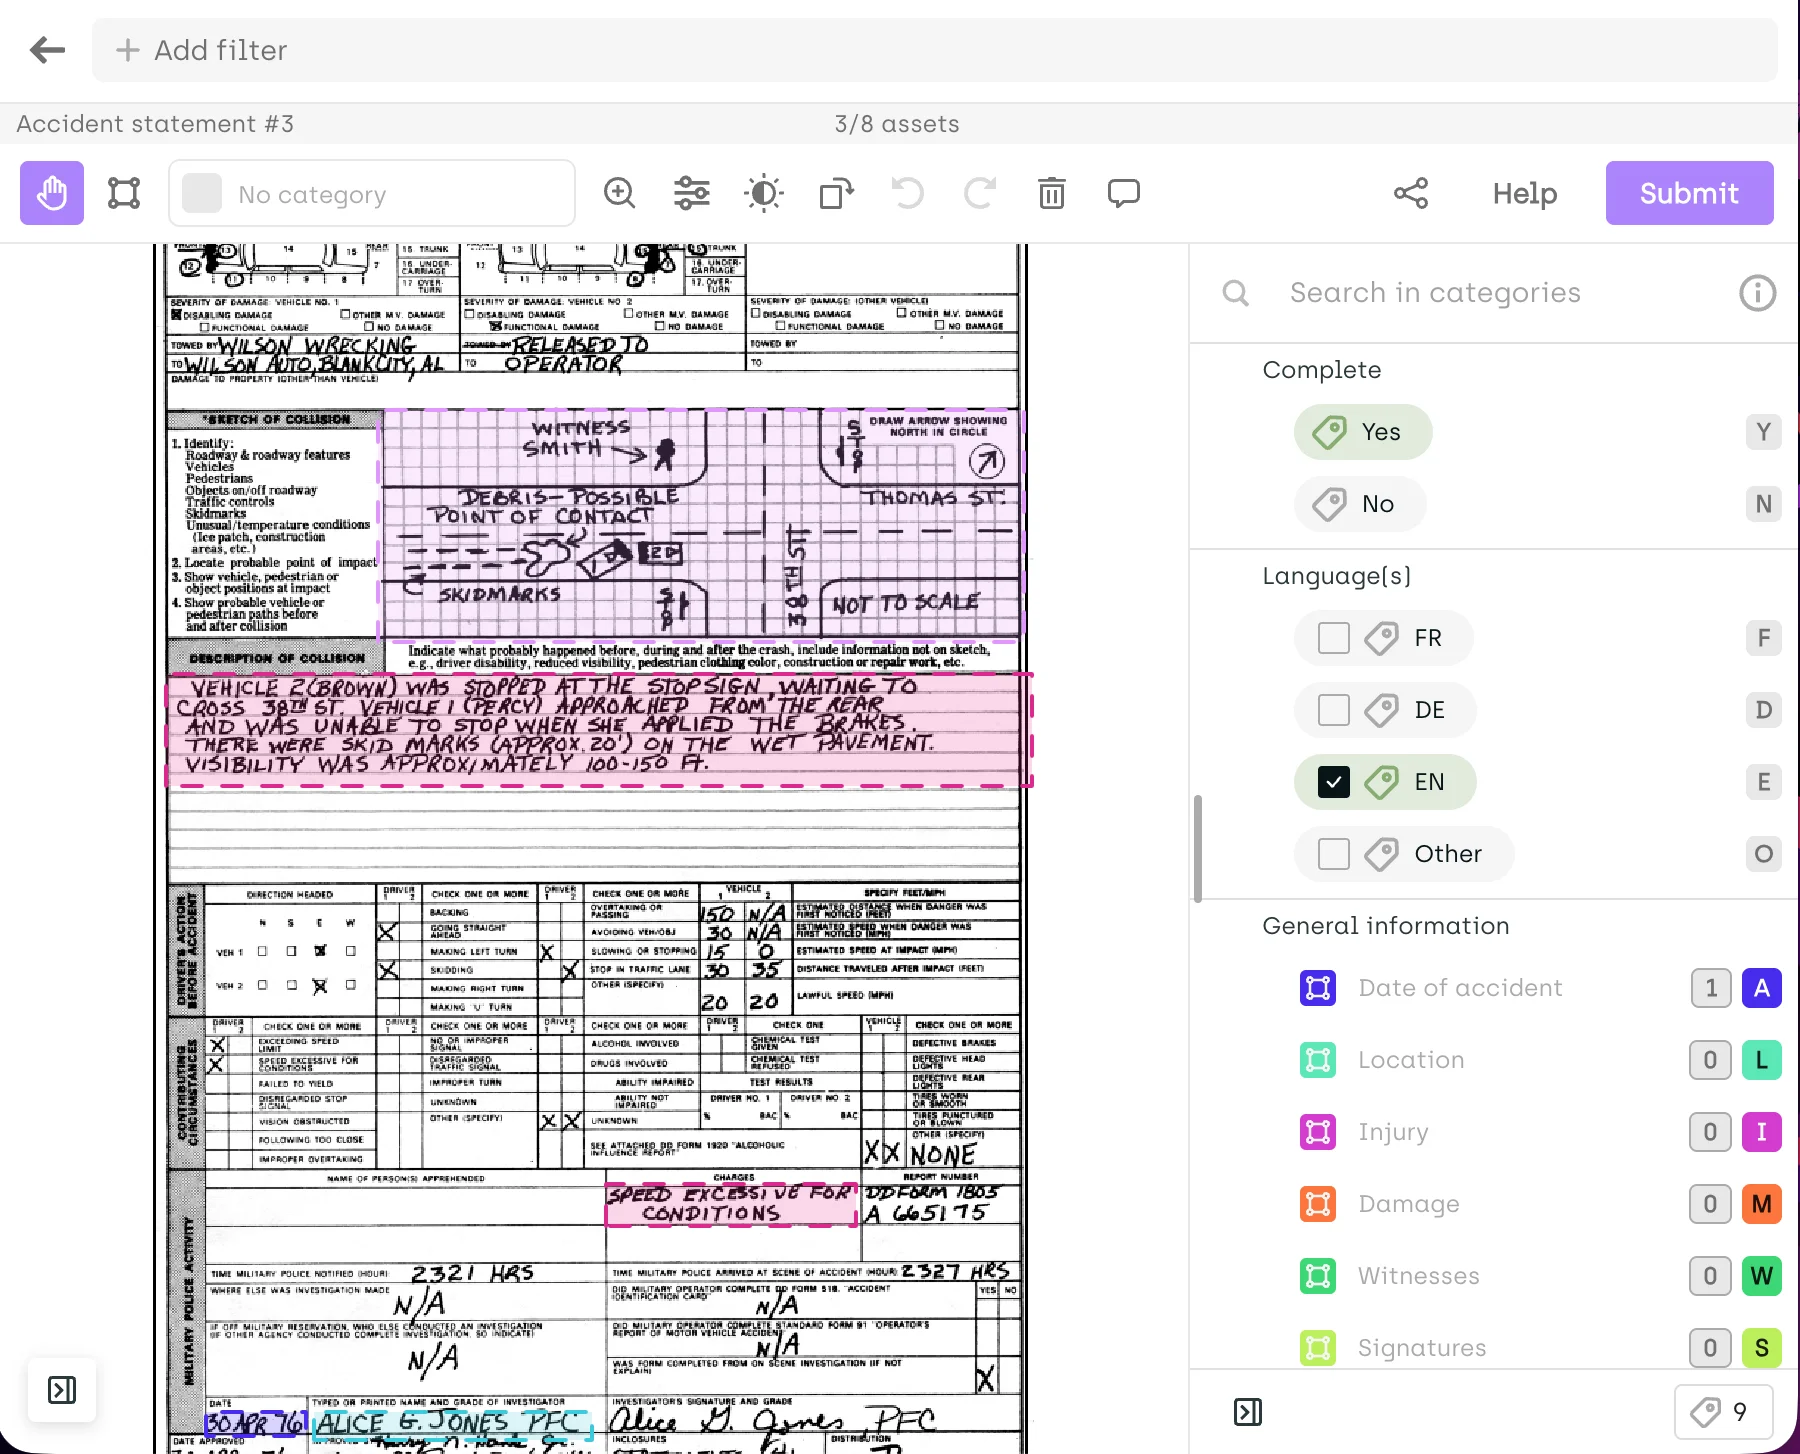Click the search magnifier in categories

[1236, 293]
